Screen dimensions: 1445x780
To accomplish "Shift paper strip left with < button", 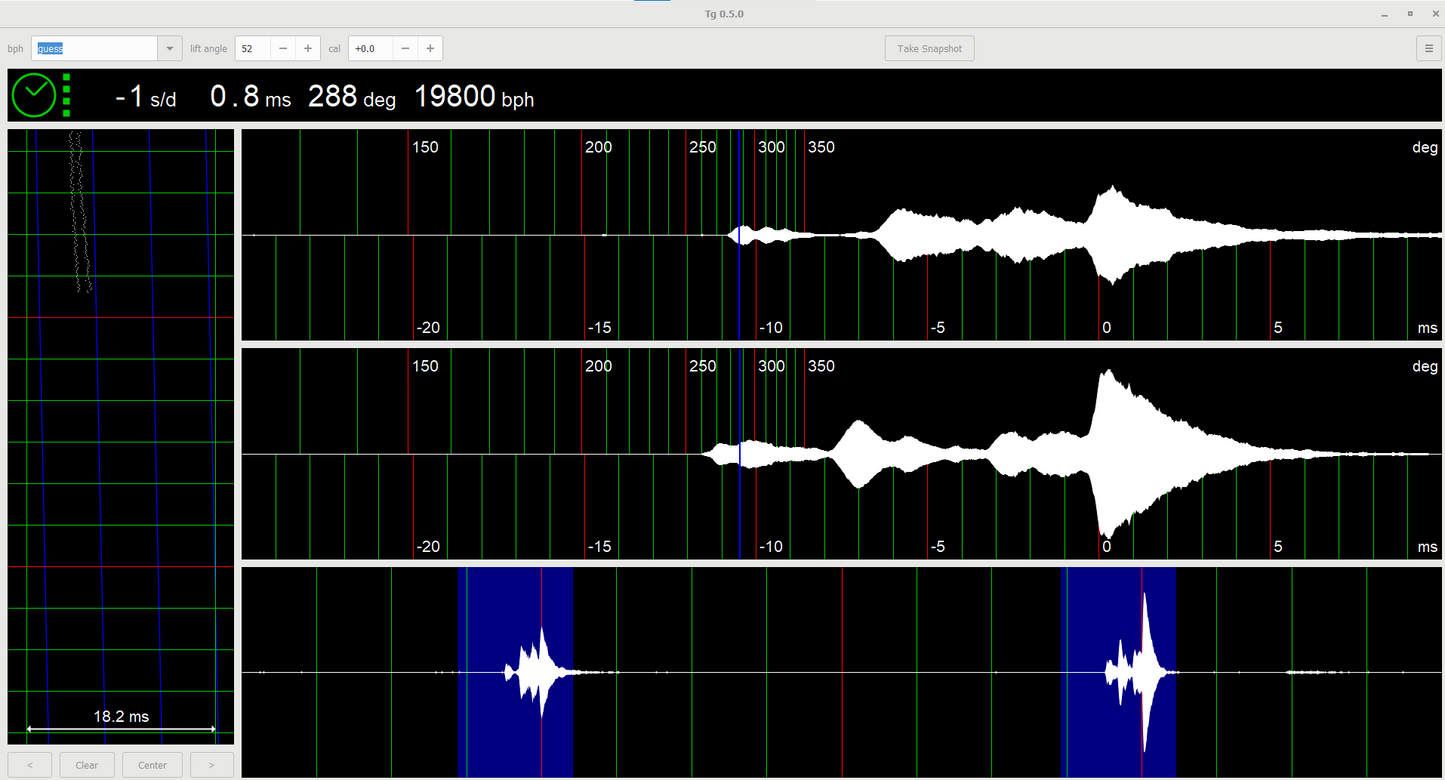I will tap(30, 765).
